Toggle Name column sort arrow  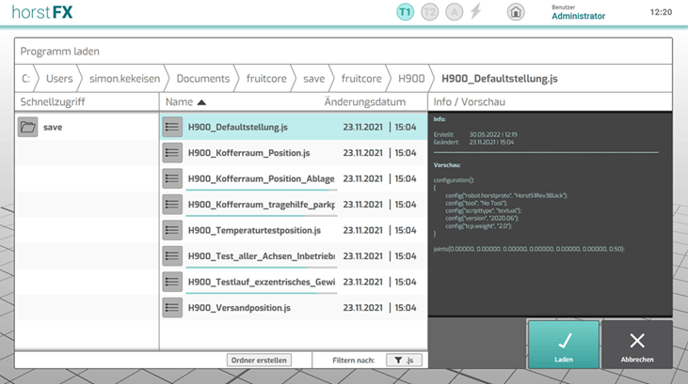click(201, 102)
